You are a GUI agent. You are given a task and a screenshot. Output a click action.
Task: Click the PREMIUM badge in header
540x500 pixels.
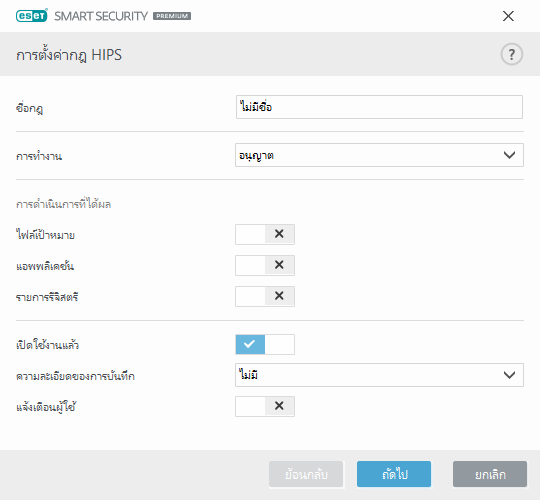(172, 16)
